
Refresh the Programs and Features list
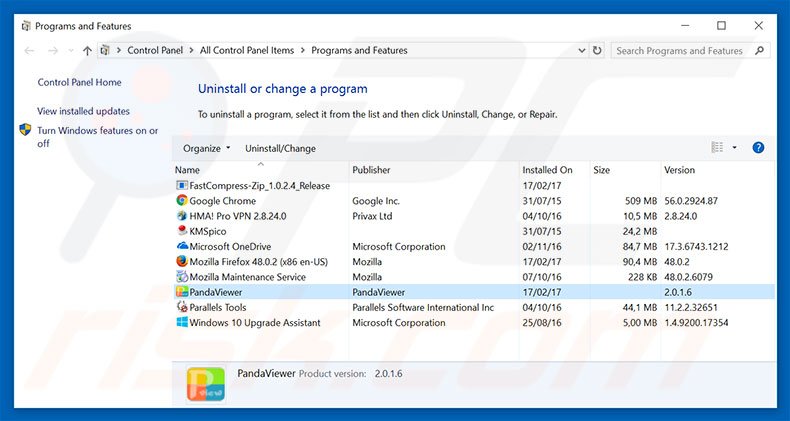(x=597, y=50)
